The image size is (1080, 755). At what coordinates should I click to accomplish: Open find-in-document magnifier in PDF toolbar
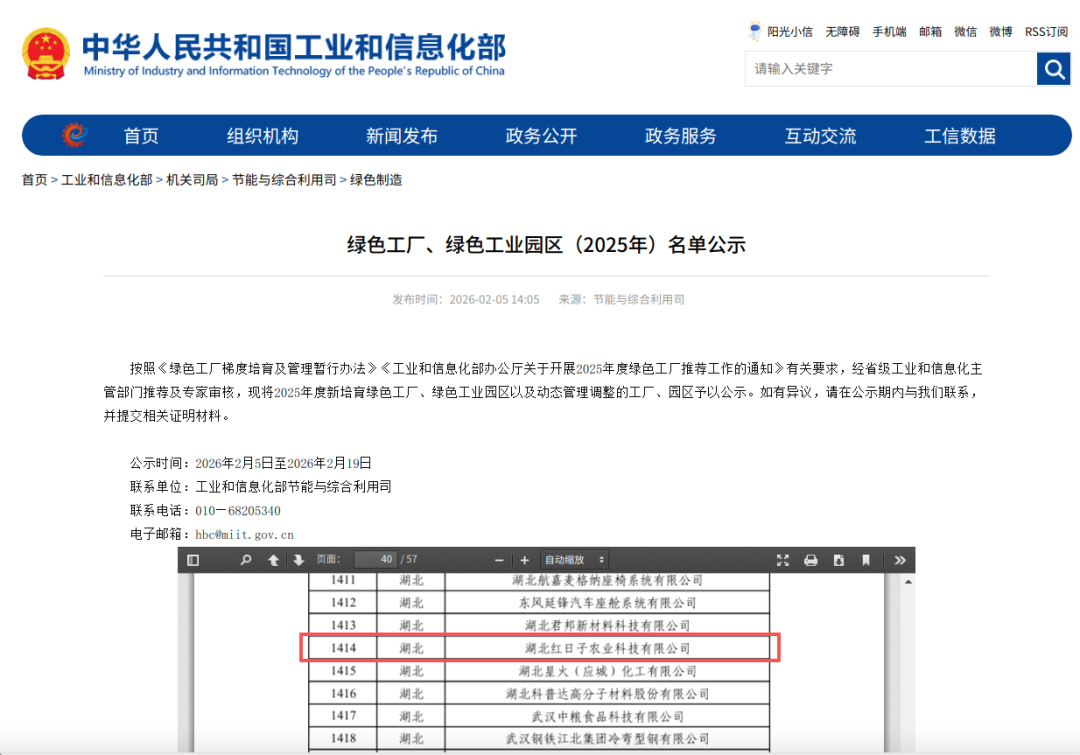pyautogui.click(x=246, y=560)
